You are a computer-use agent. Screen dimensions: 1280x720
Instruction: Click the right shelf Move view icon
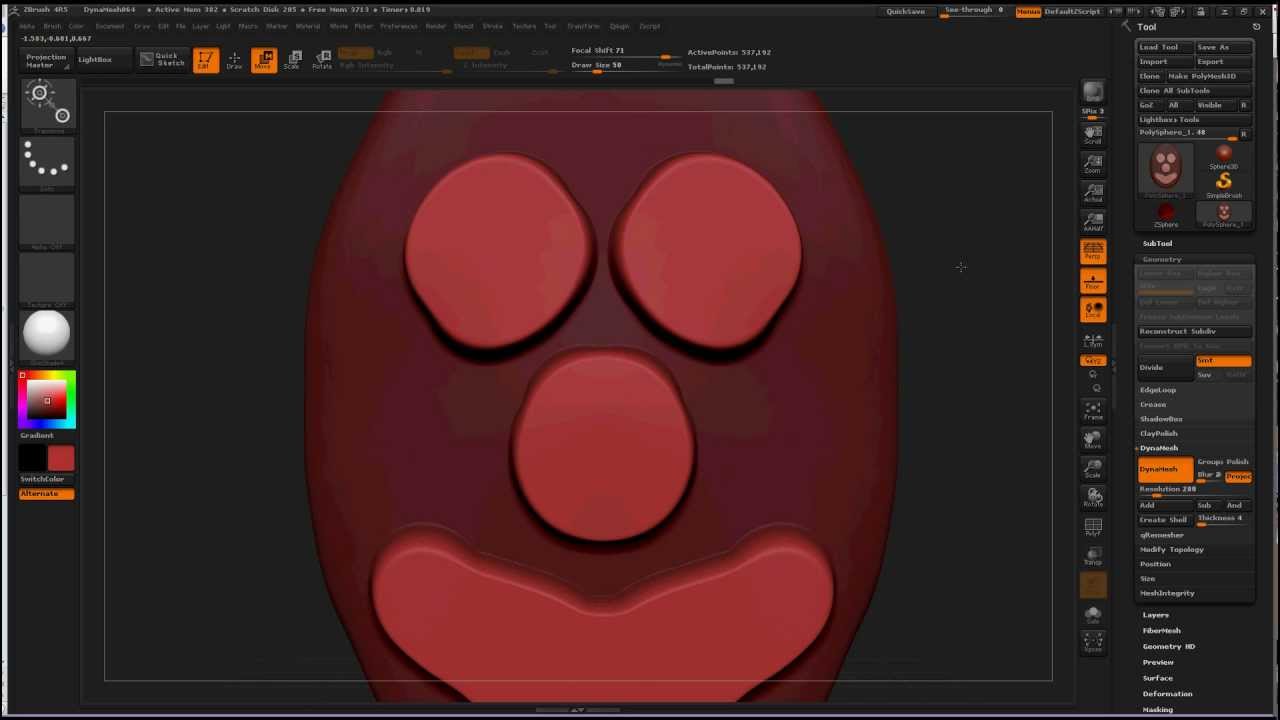pos(1093,439)
